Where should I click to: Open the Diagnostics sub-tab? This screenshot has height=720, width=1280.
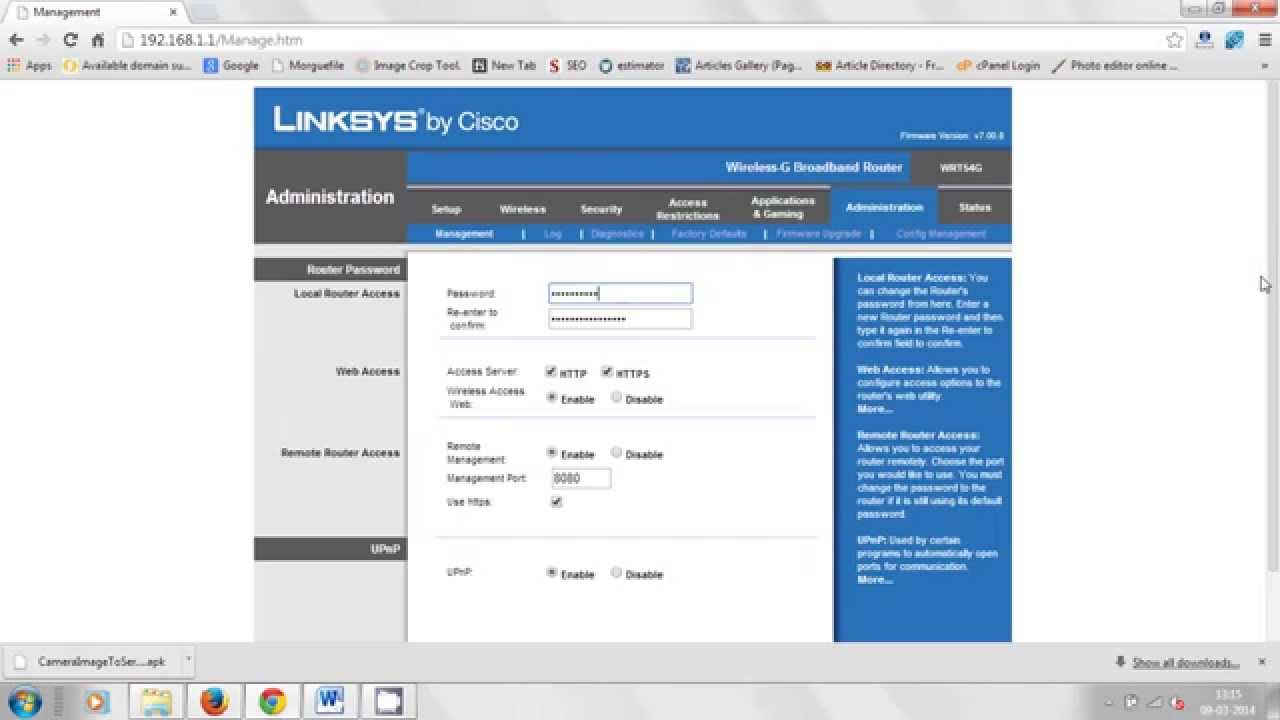pyautogui.click(x=617, y=234)
